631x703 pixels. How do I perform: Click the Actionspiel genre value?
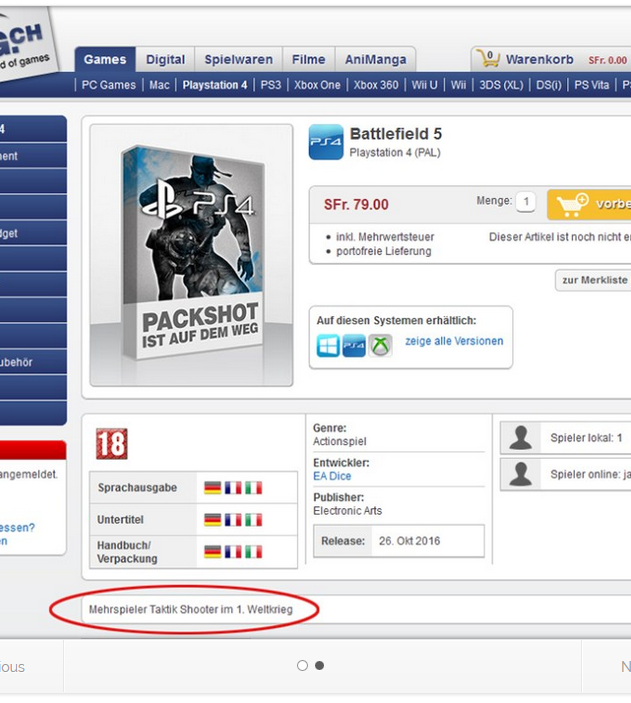(339, 442)
